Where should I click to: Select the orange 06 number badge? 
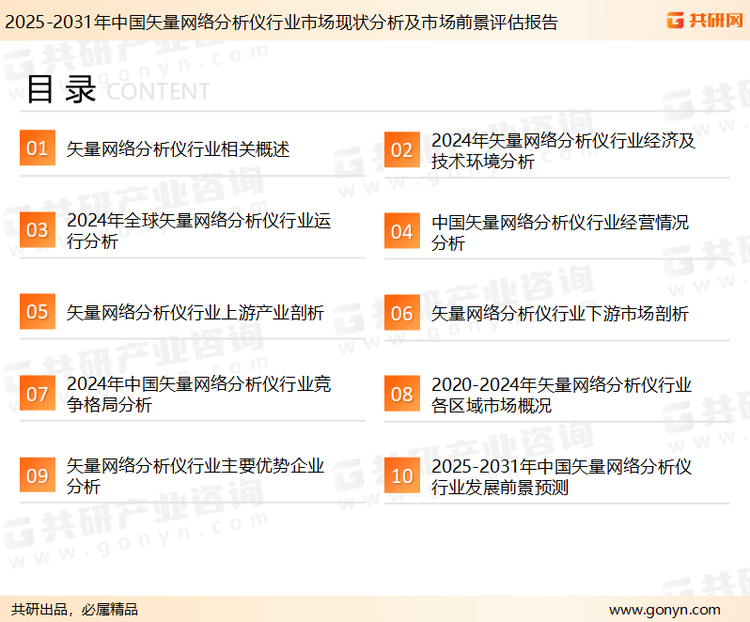pos(402,313)
